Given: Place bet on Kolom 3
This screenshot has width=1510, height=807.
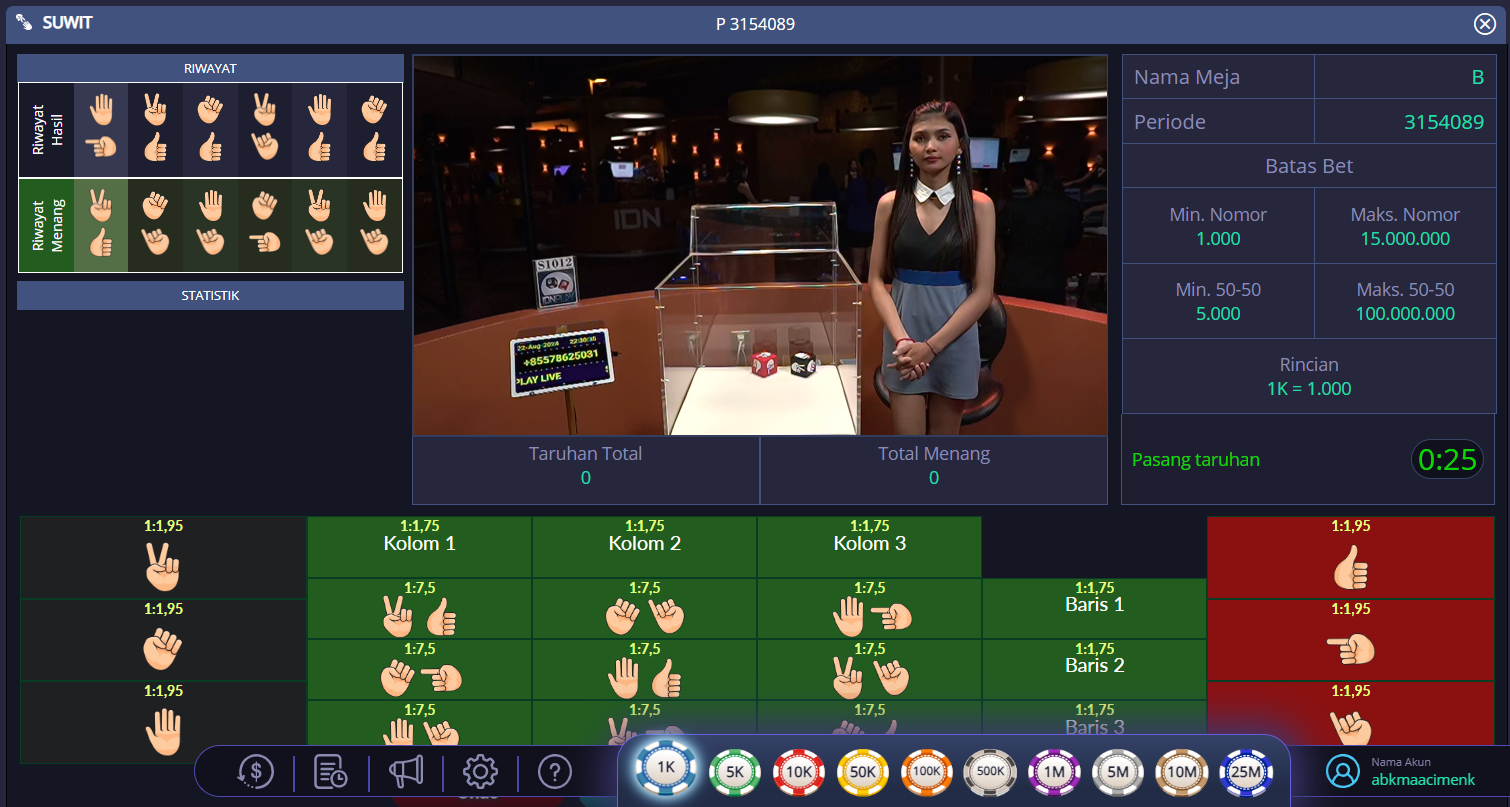Looking at the screenshot, I should click(869, 547).
